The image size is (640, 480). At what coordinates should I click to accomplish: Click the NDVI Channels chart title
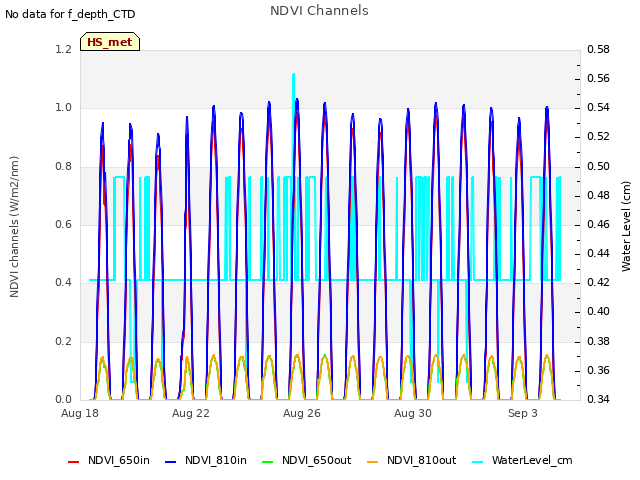[x=319, y=11]
